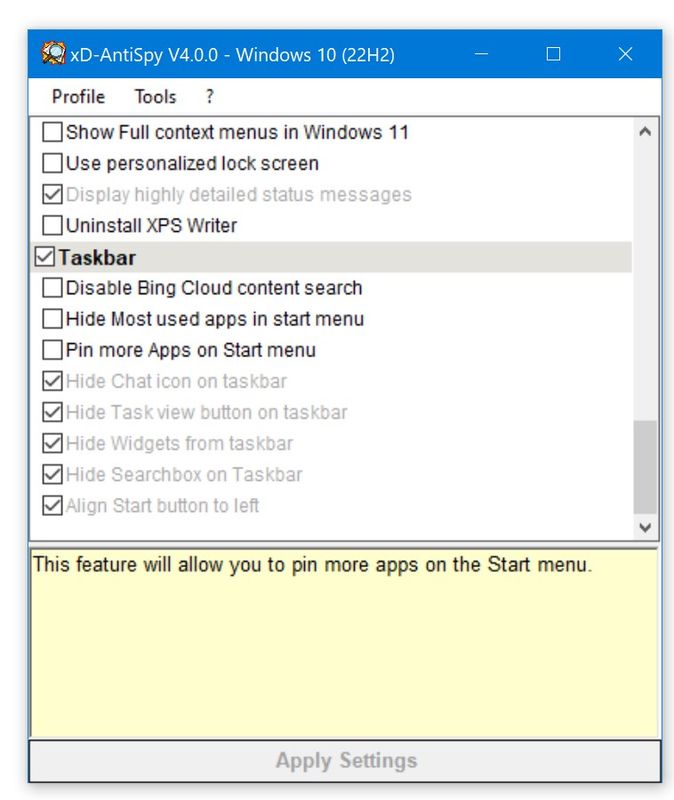The image size is (674, 800).
Task: Click the scrollbar down arrow
Action: 645,527
